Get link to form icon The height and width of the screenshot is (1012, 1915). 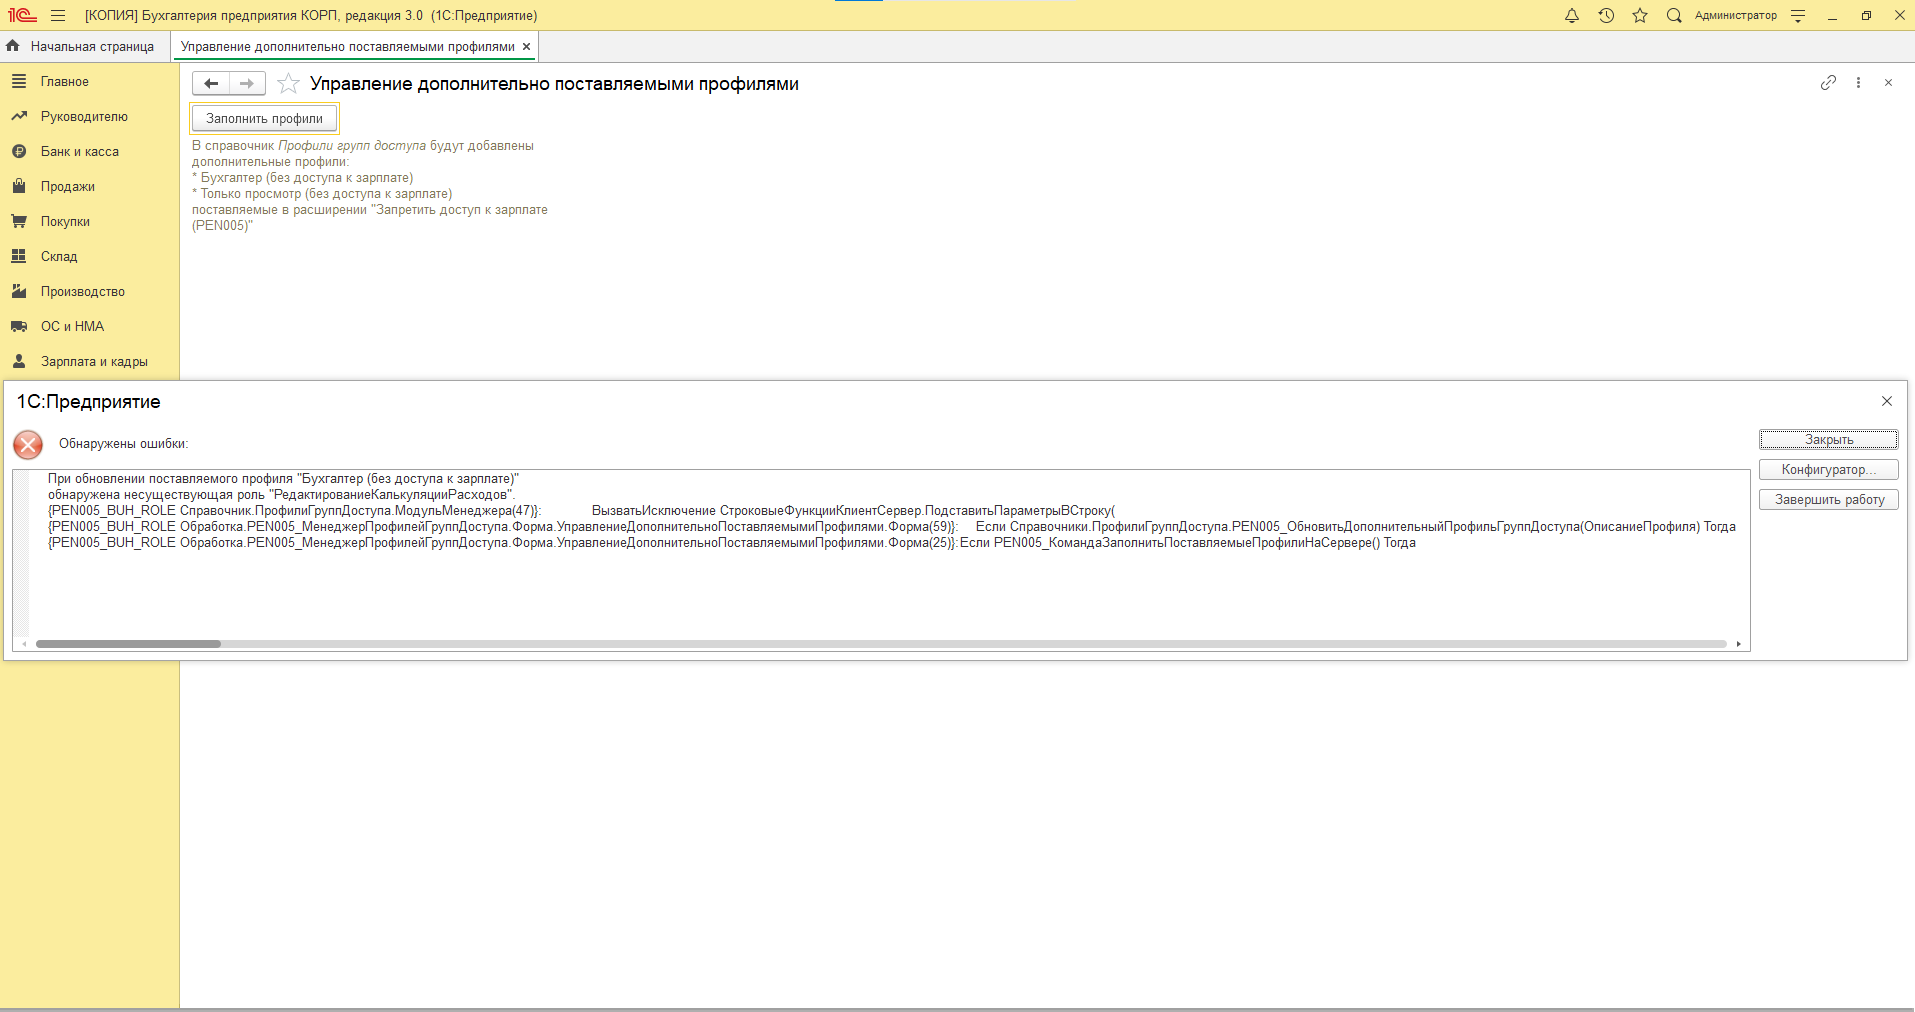[1828, 83]
